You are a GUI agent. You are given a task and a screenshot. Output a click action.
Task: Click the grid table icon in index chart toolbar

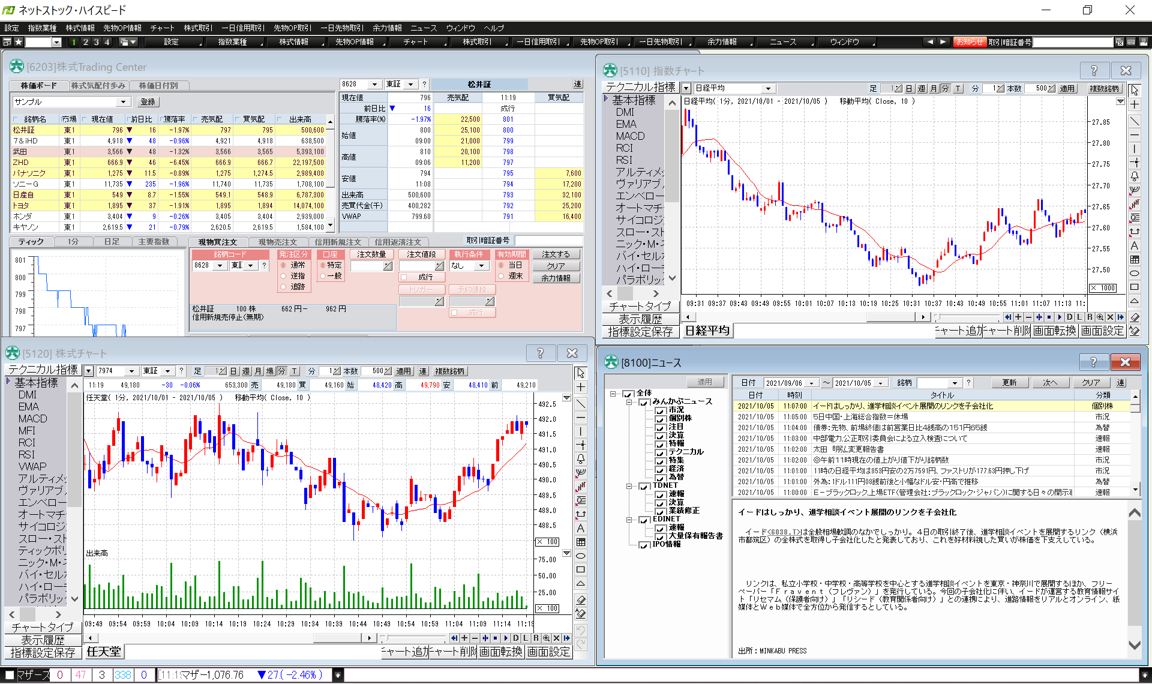pos(1135,259)
